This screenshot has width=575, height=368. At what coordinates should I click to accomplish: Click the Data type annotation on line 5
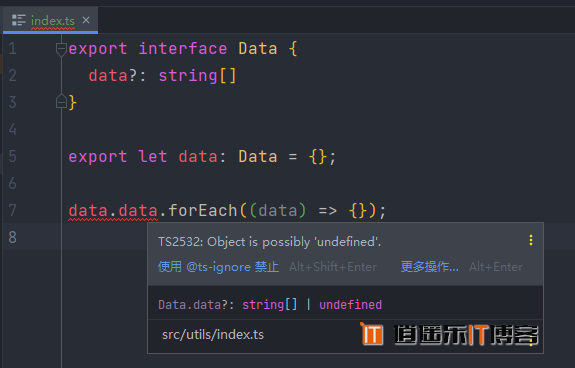pos(258,157)
